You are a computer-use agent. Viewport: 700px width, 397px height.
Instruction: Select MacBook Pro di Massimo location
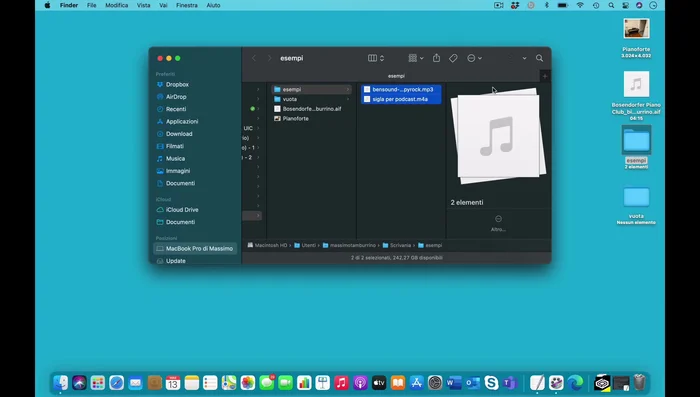(x=195, y=248)
